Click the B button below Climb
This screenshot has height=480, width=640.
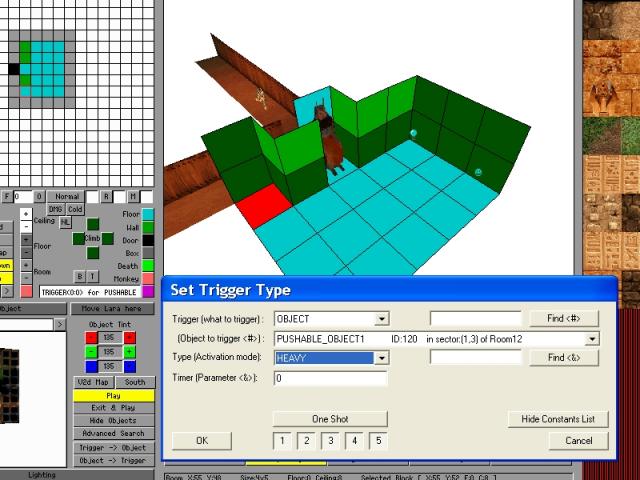coord(80,276)
